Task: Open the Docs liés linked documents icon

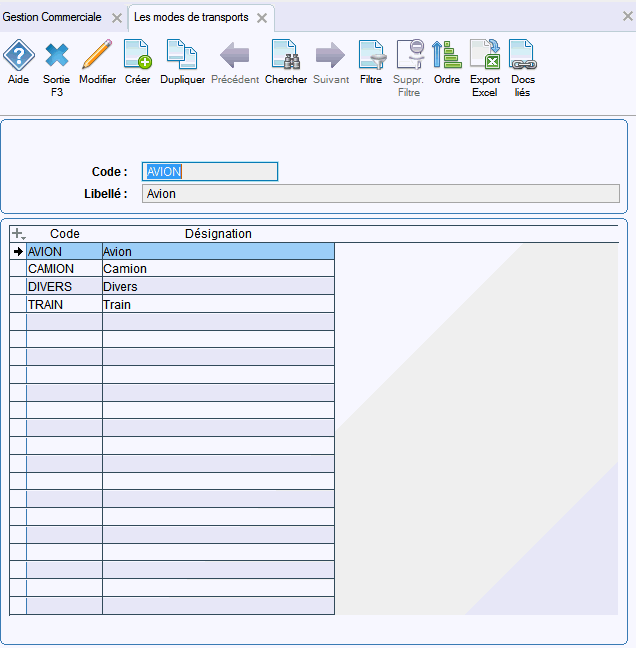Action: point(522,54)
